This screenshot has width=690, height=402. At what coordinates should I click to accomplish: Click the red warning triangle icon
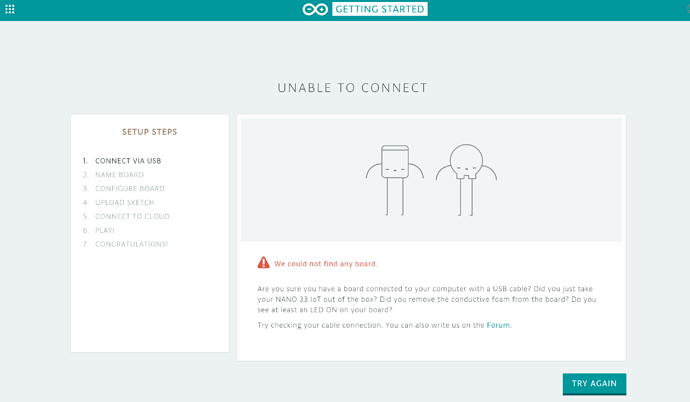point(263,263)
